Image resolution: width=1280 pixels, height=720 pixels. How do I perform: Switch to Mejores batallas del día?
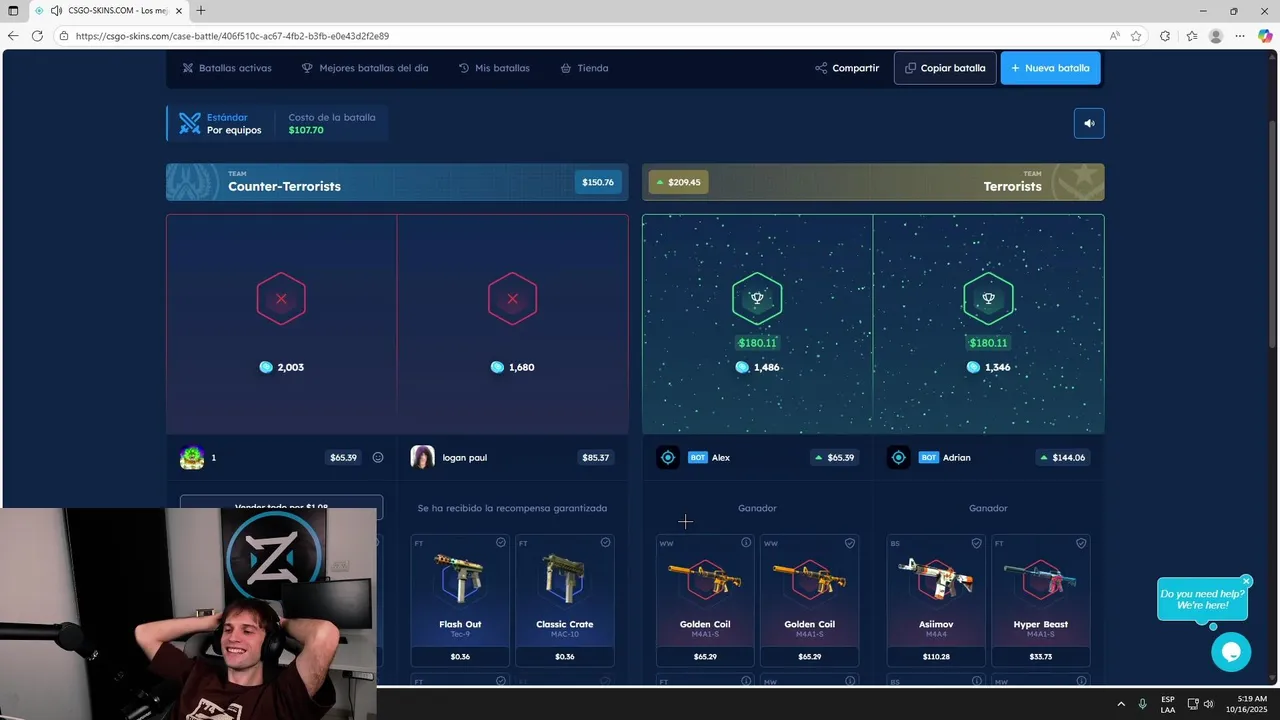click(x=365, y=68)
